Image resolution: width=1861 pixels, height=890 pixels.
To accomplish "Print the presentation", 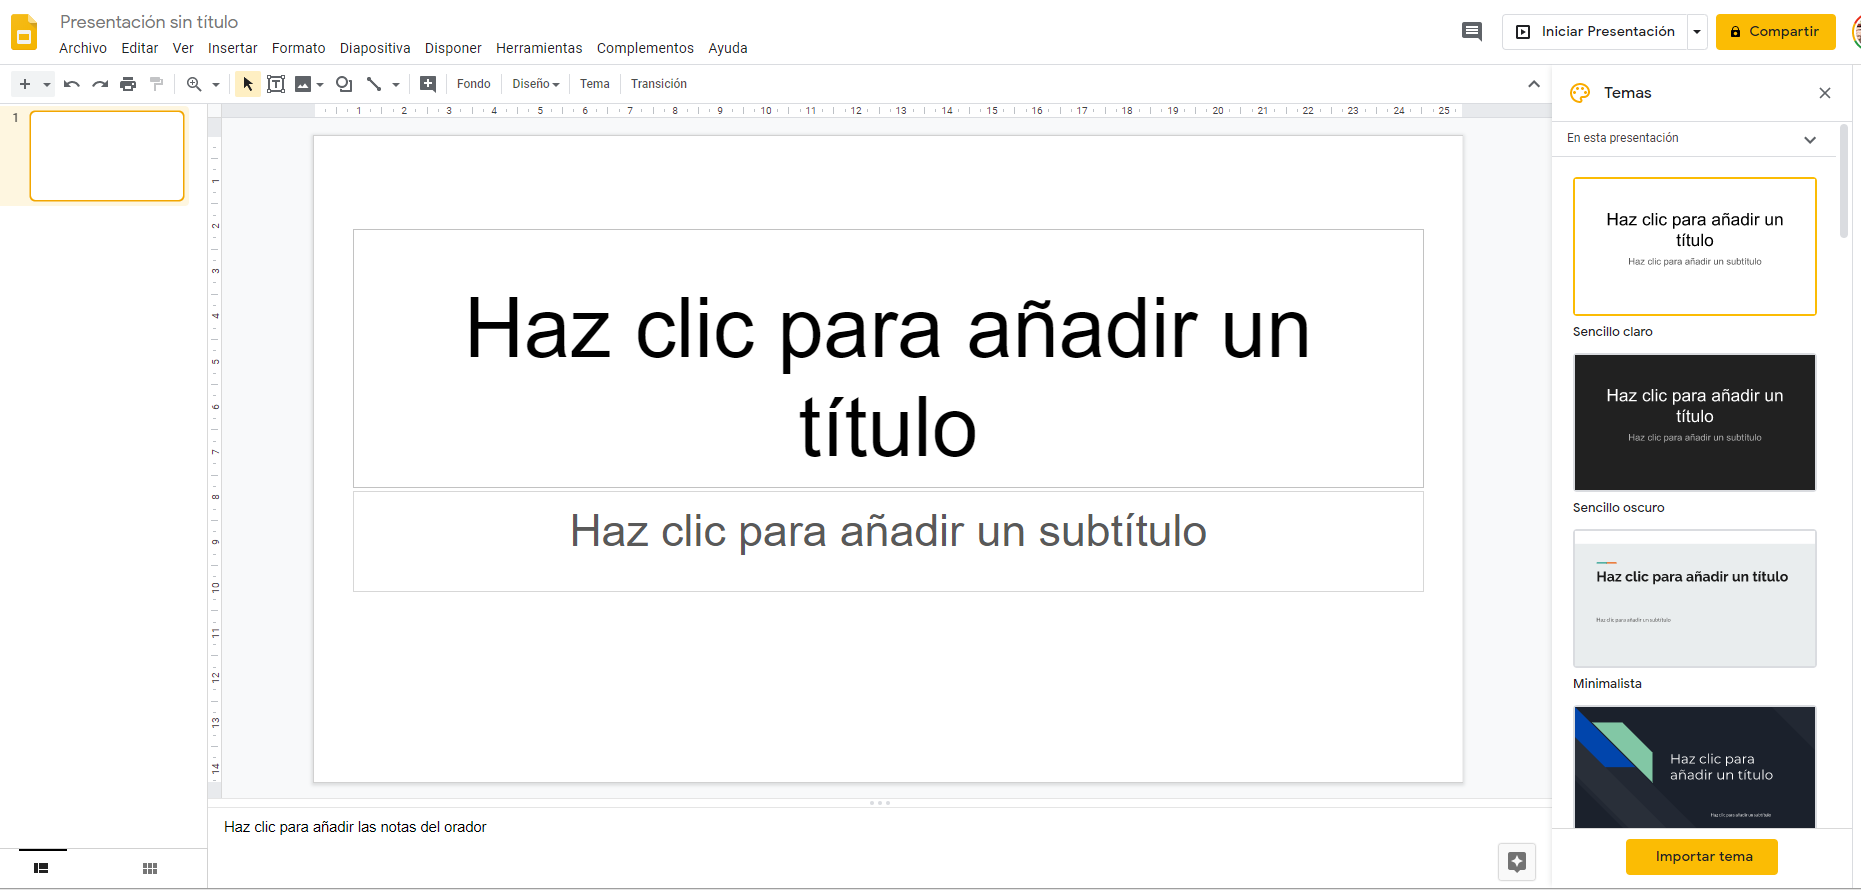I will click(x=128, y=84).
